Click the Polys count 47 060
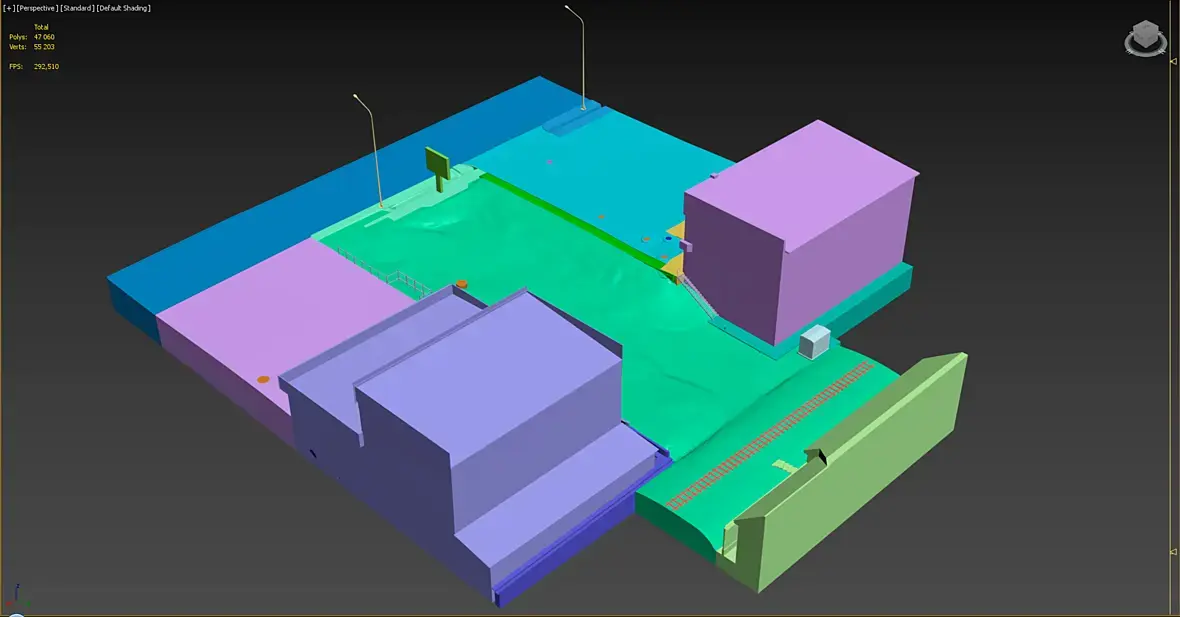Image resolution: width=1180 pixels, height=617 pixels. 44,37
